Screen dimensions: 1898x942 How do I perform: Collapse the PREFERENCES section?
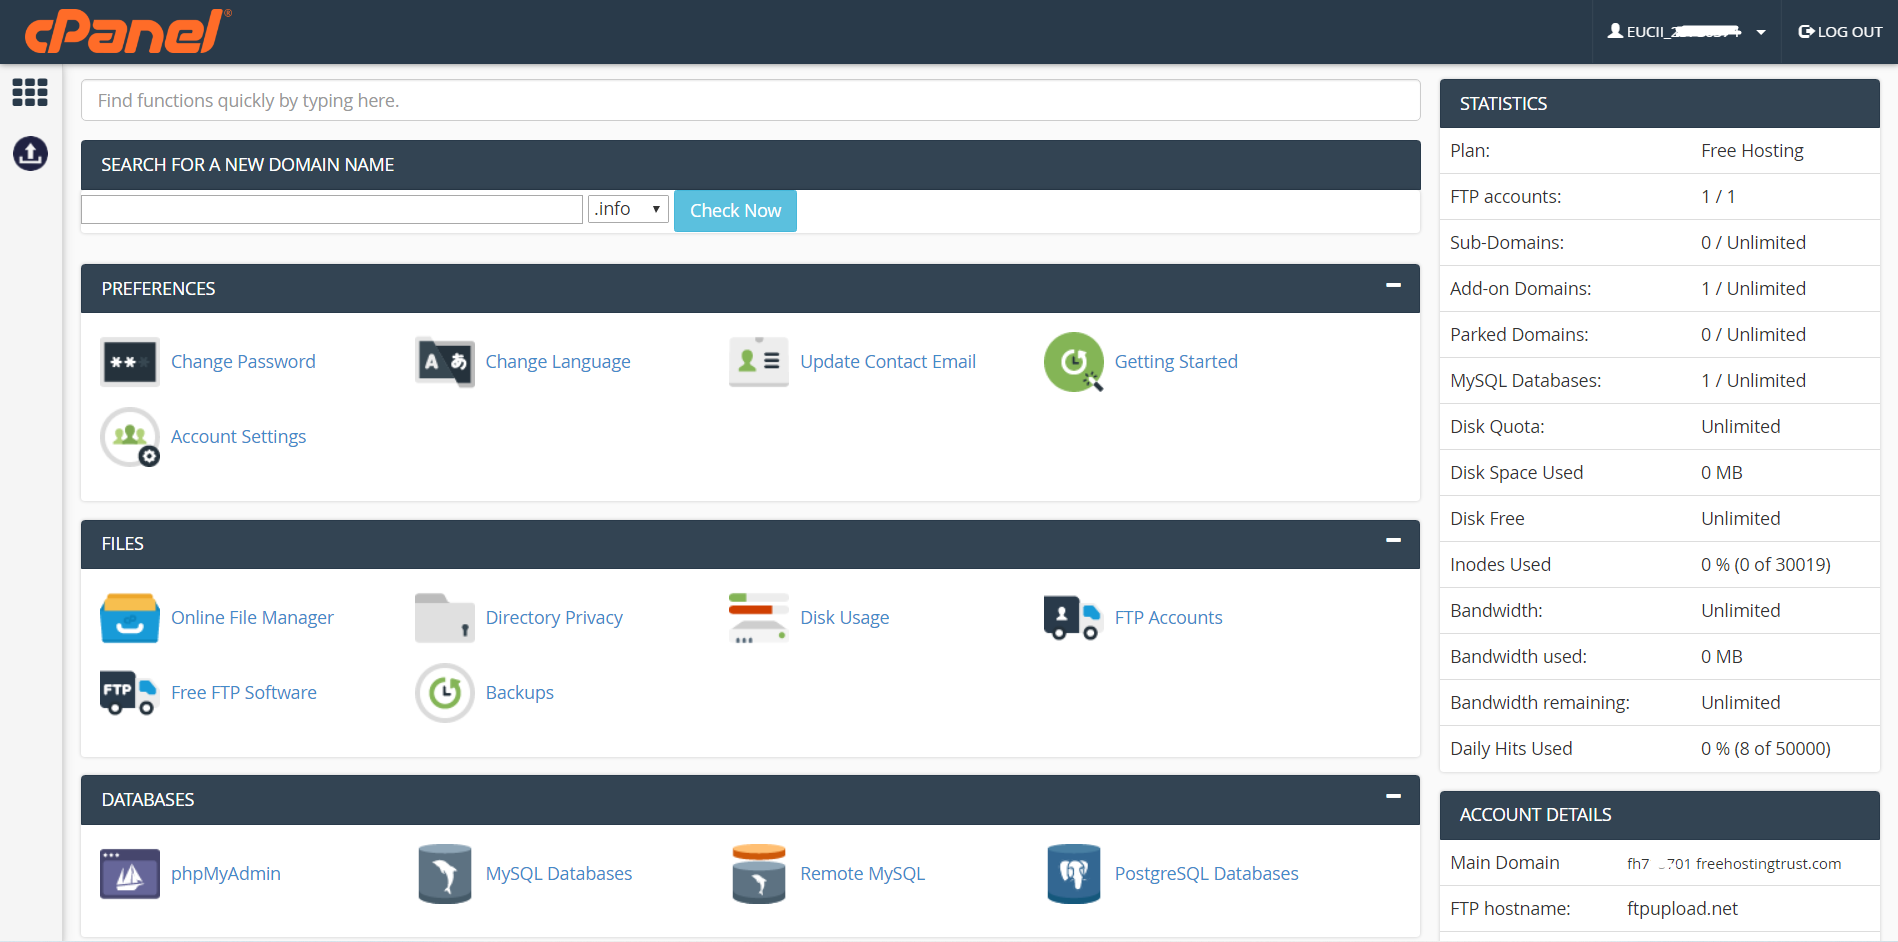click(x=1393, y=285)
